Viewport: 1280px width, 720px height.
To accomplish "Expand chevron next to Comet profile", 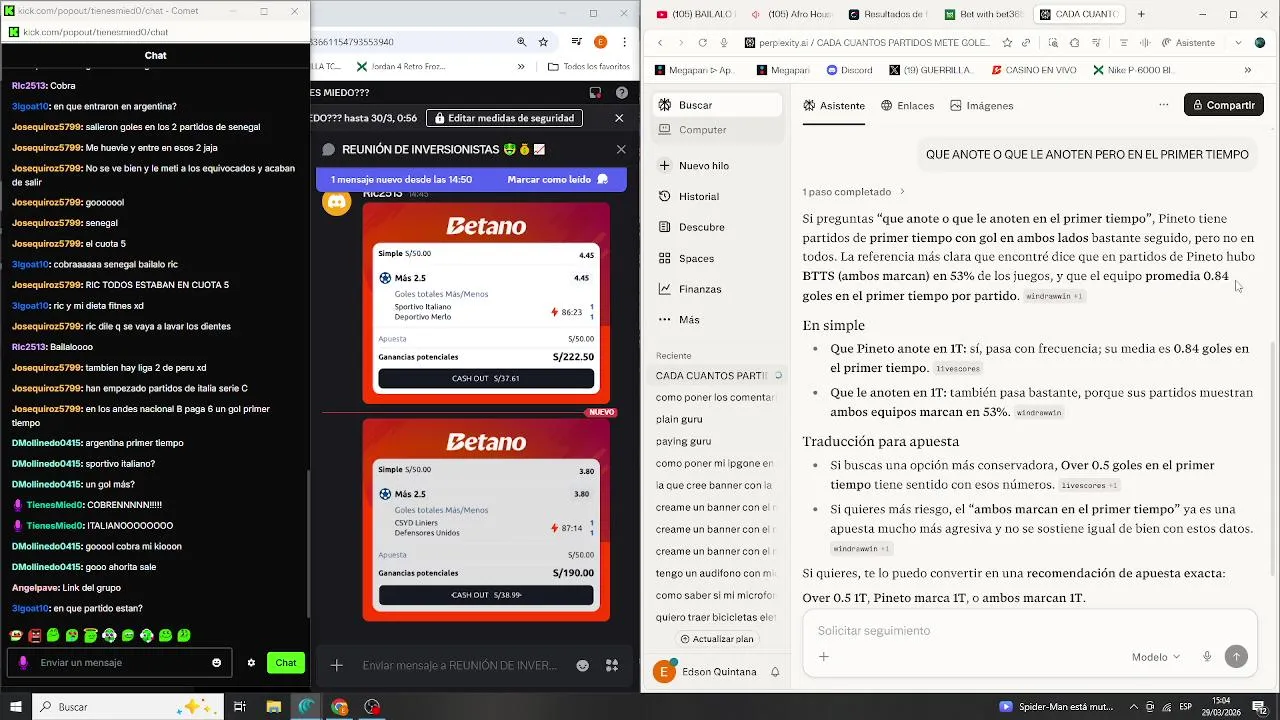I will click(1238, 43).
